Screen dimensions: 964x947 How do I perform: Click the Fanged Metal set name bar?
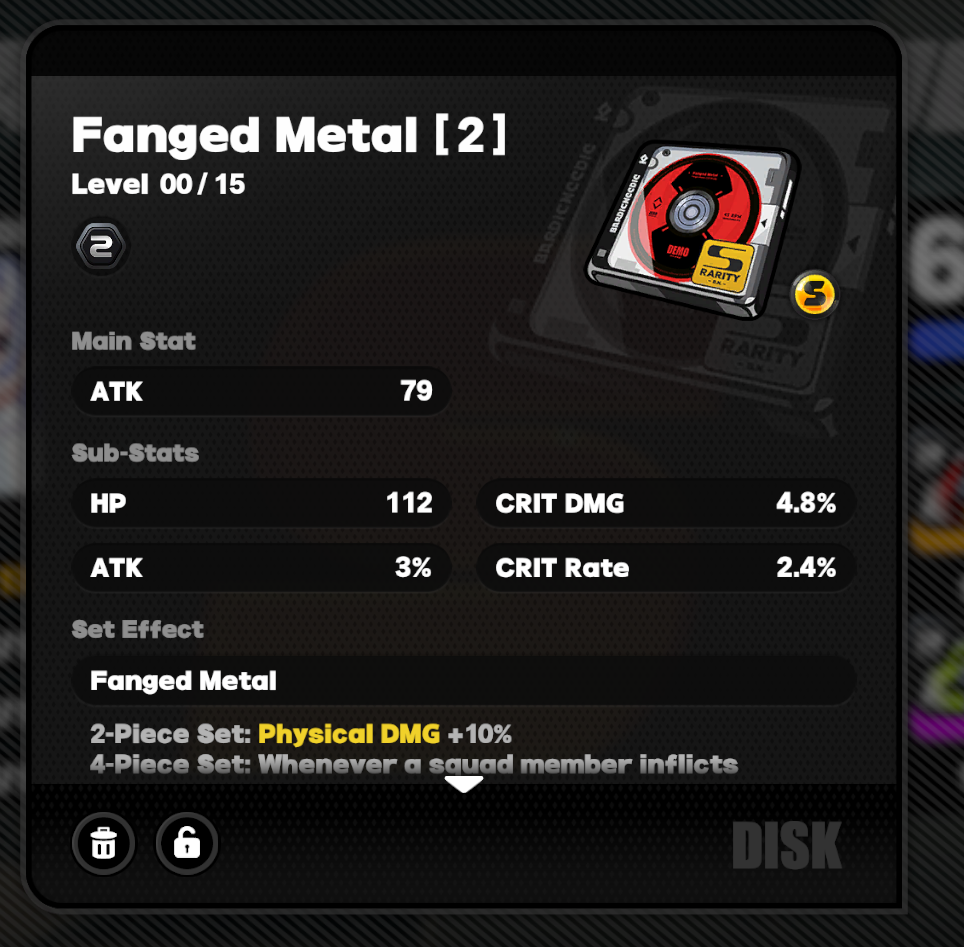464,681
